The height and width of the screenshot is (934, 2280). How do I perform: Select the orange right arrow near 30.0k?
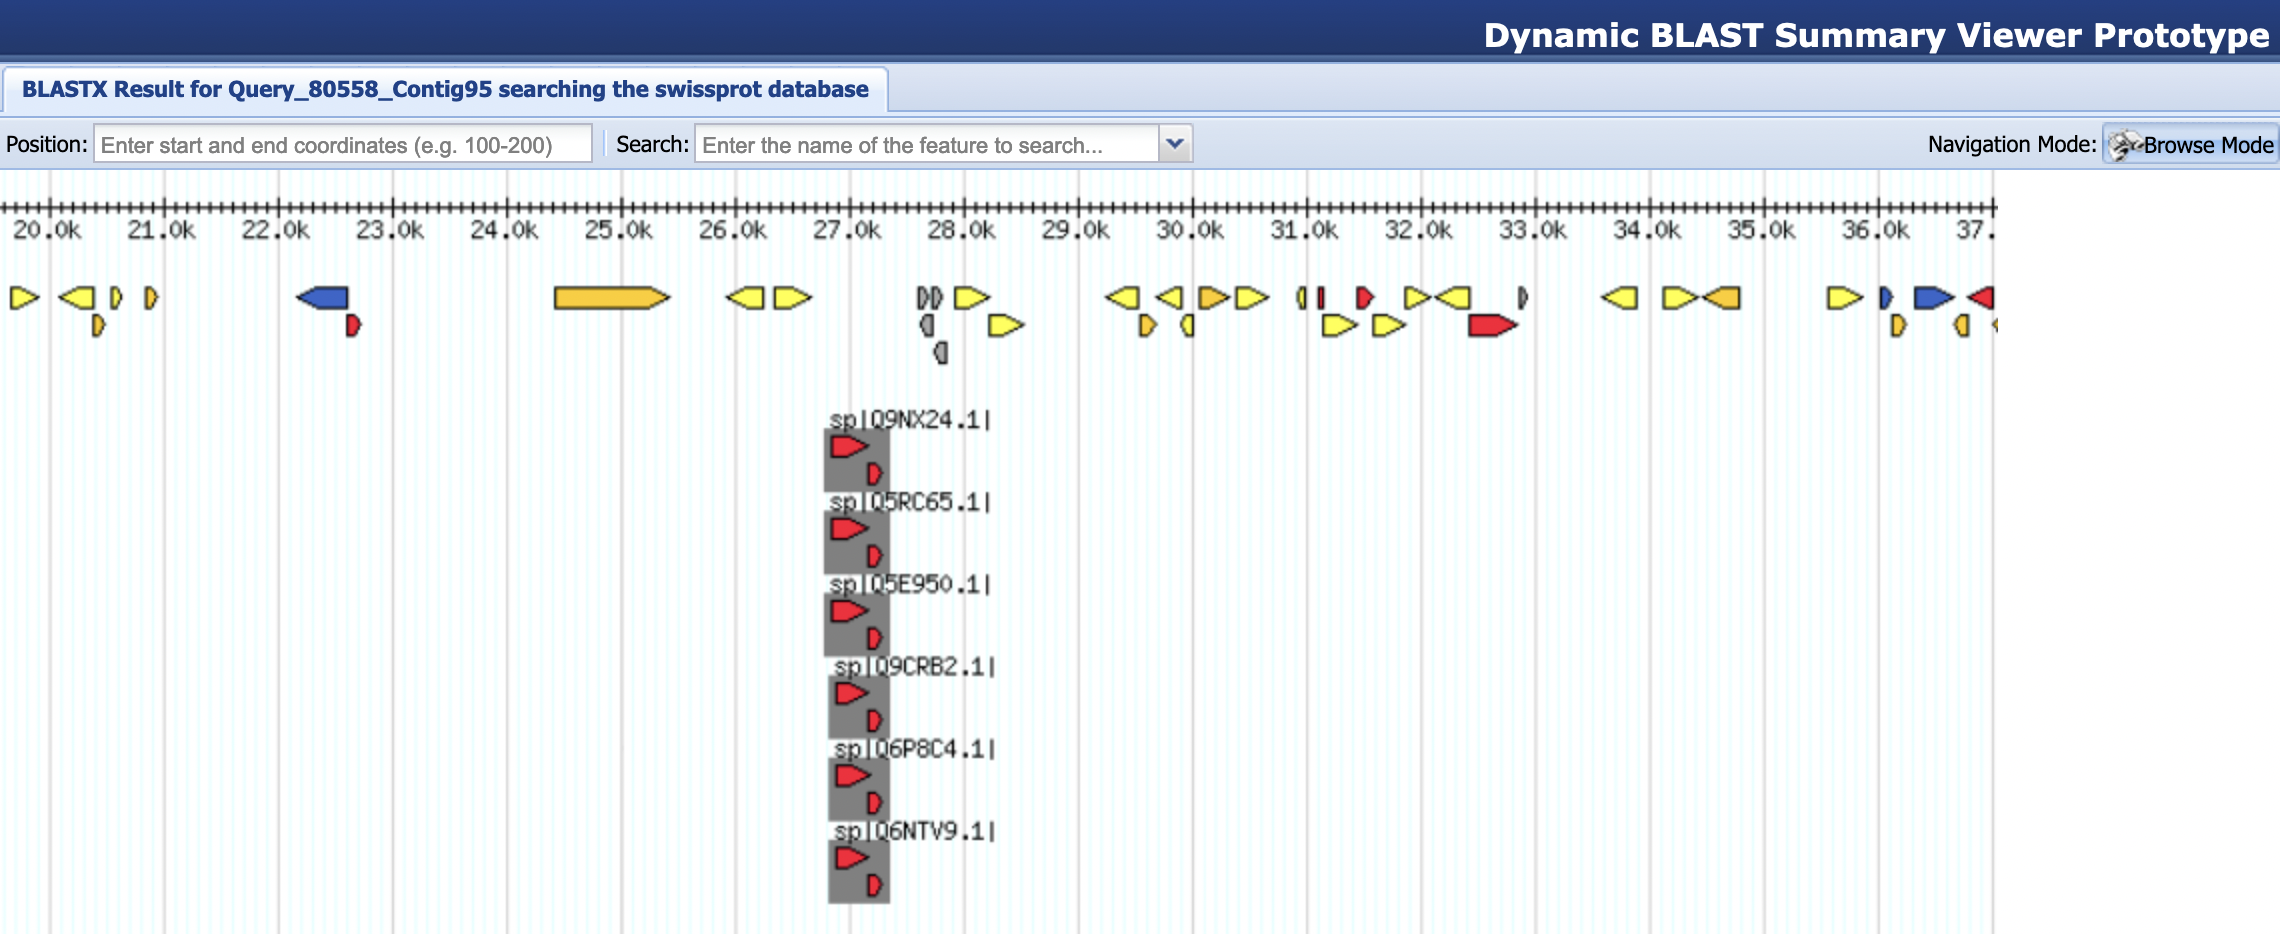coord(1213,298)
